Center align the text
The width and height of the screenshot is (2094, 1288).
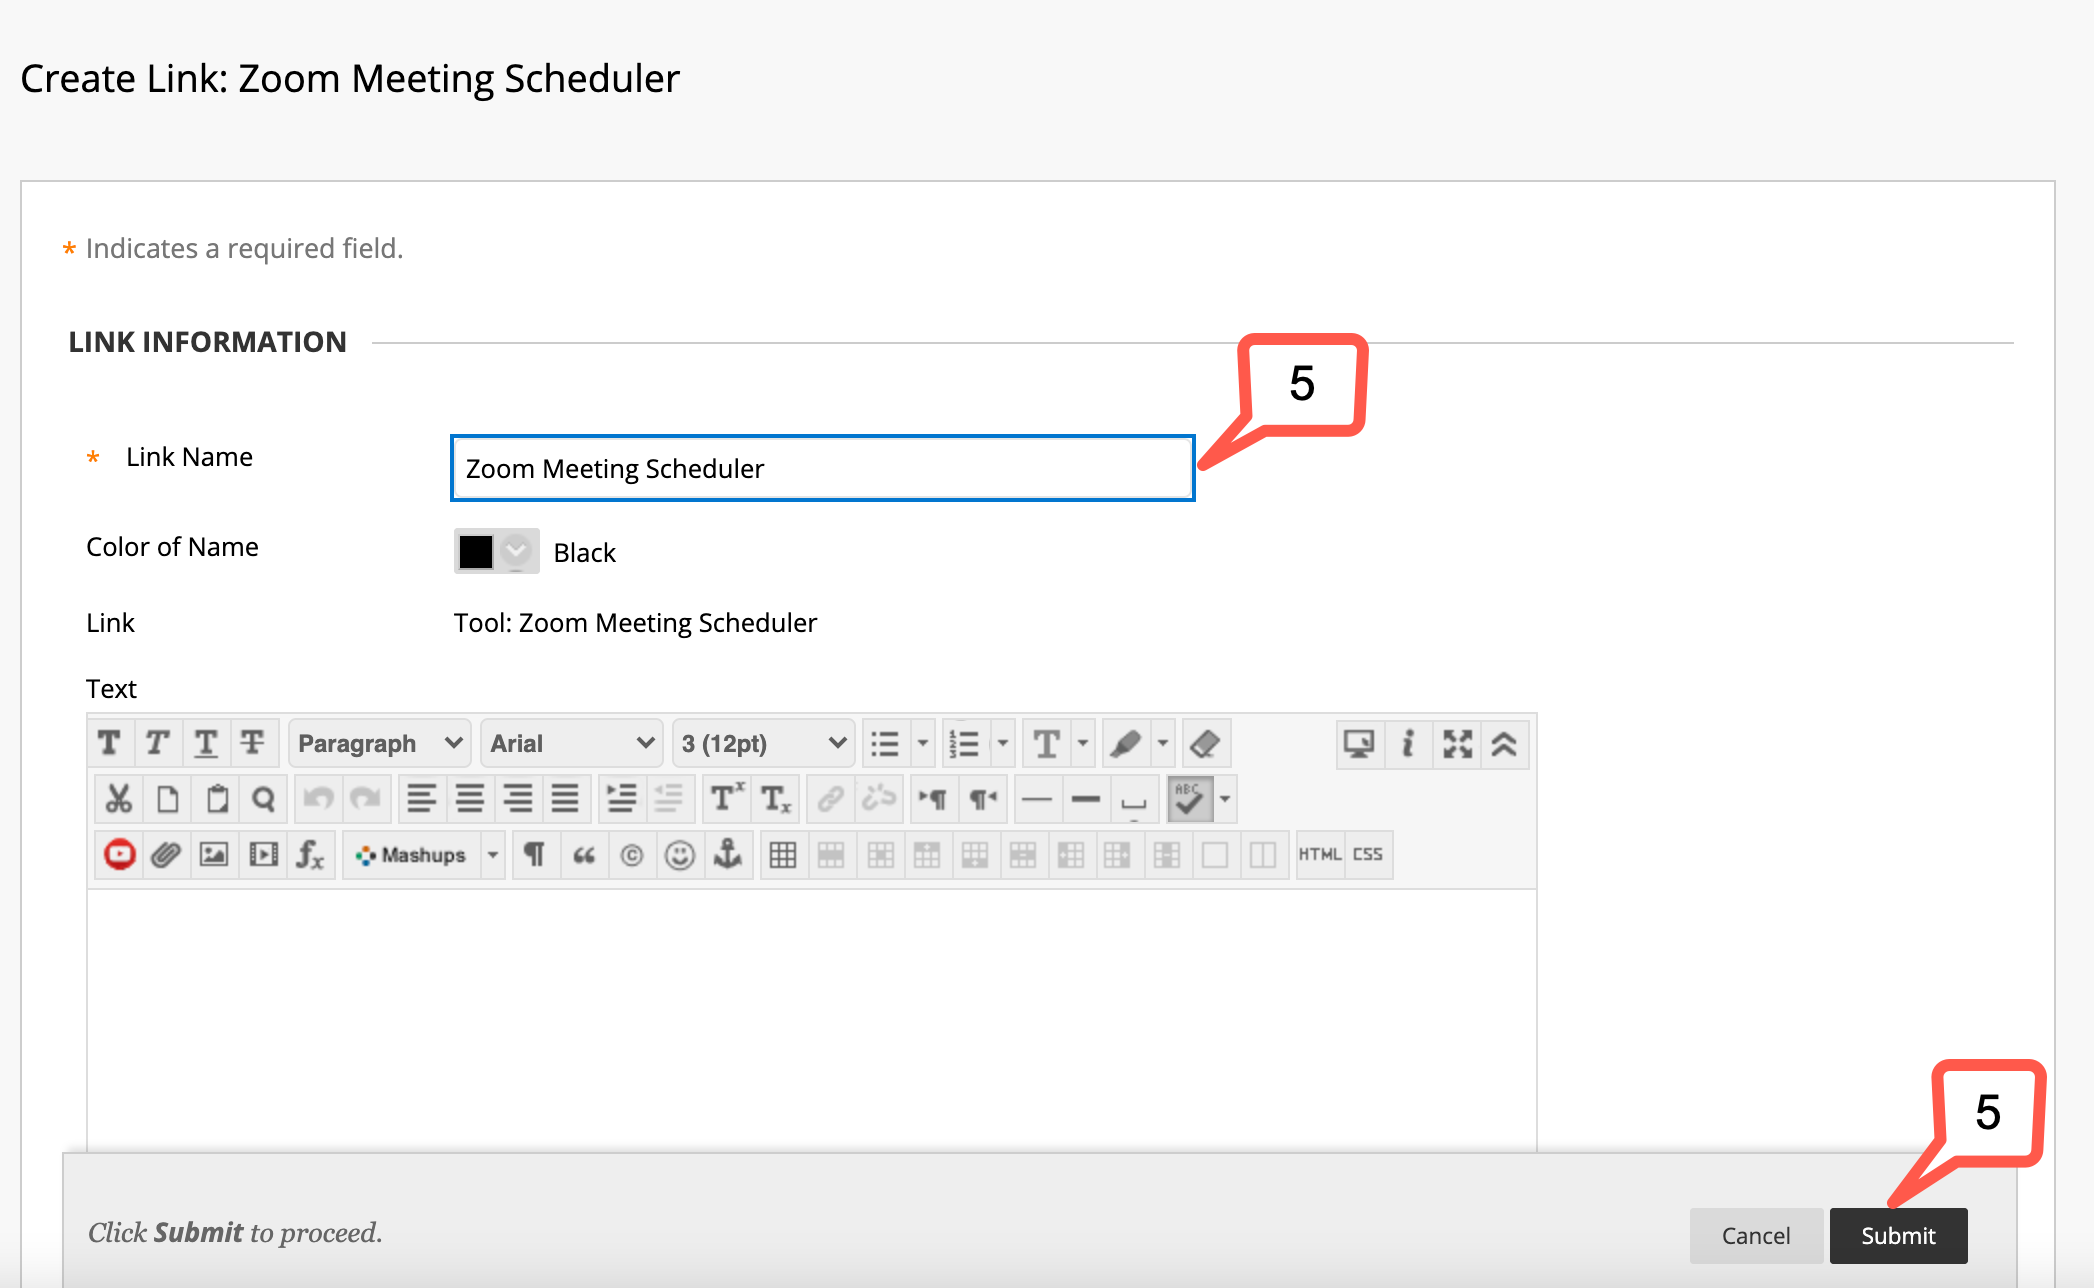469,799
